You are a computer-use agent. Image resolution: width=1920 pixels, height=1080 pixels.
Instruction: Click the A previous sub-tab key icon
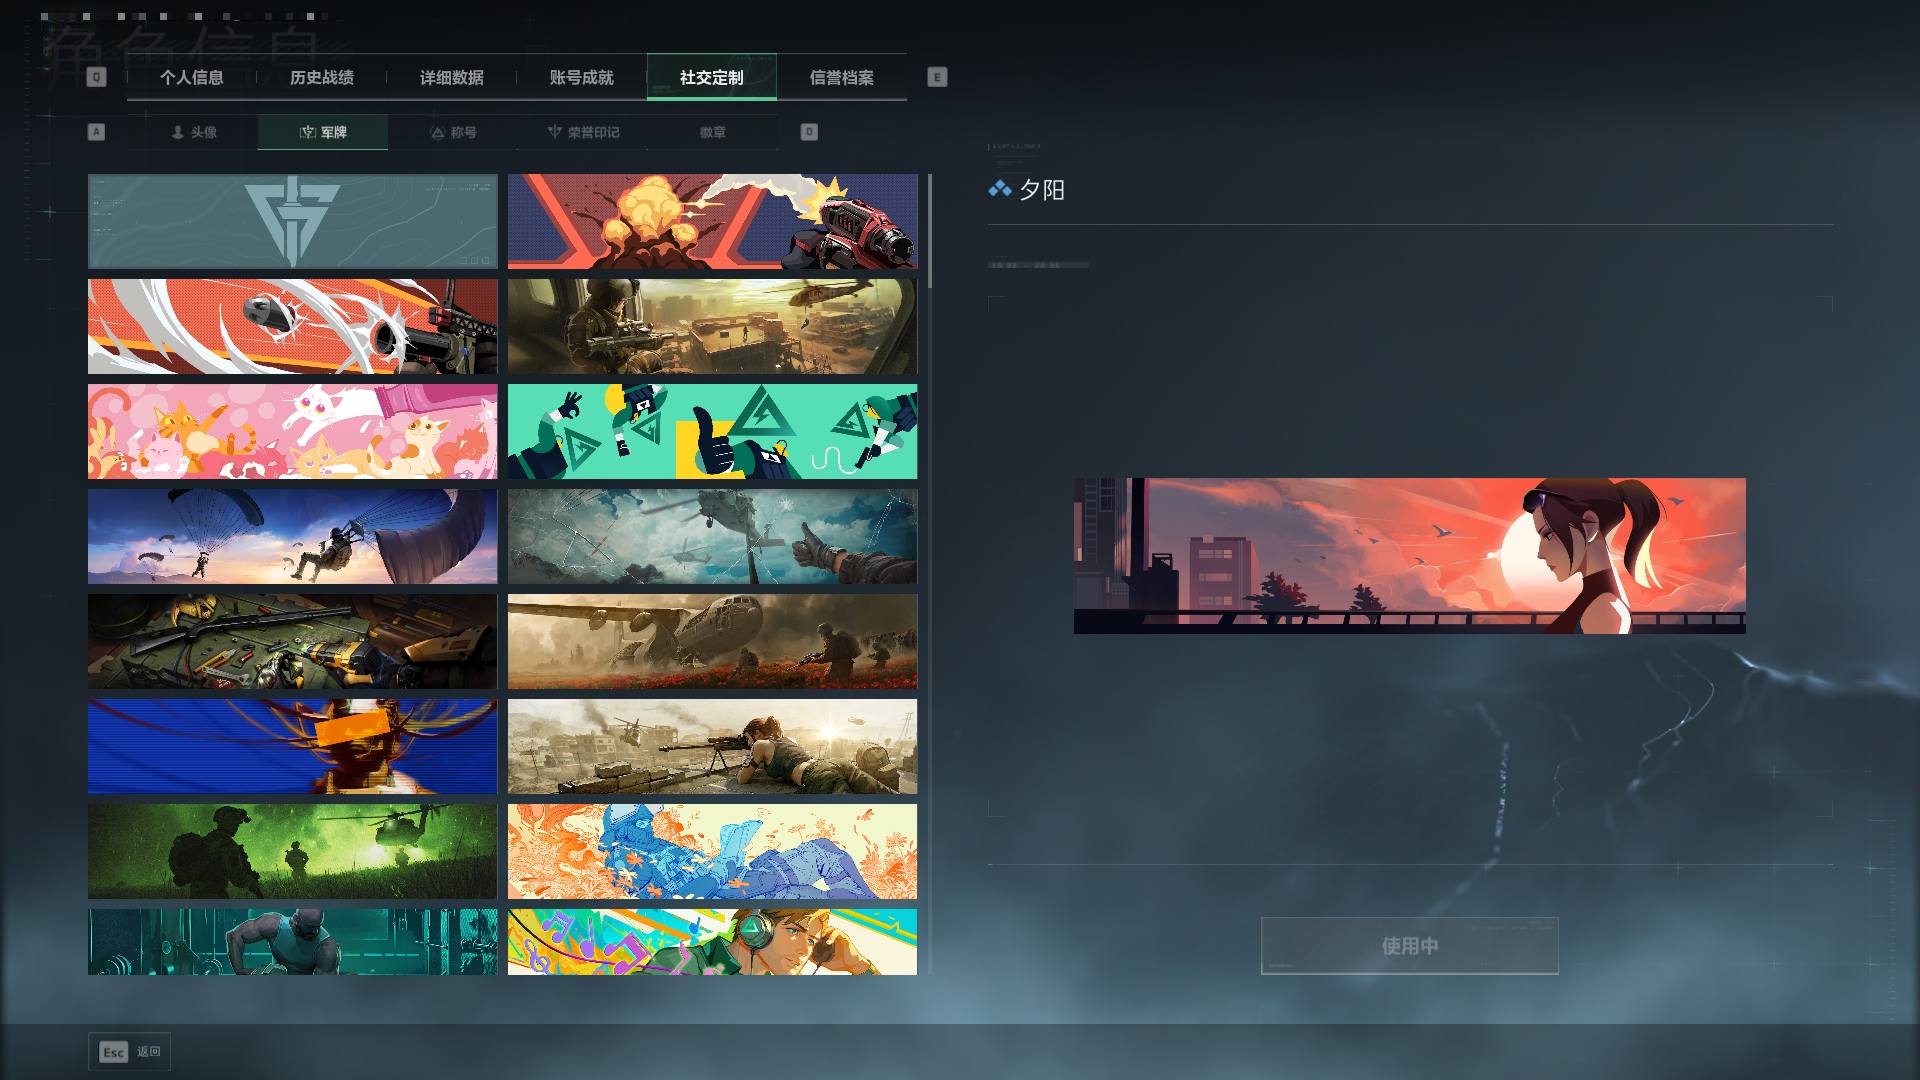click(x=96, y=132)
